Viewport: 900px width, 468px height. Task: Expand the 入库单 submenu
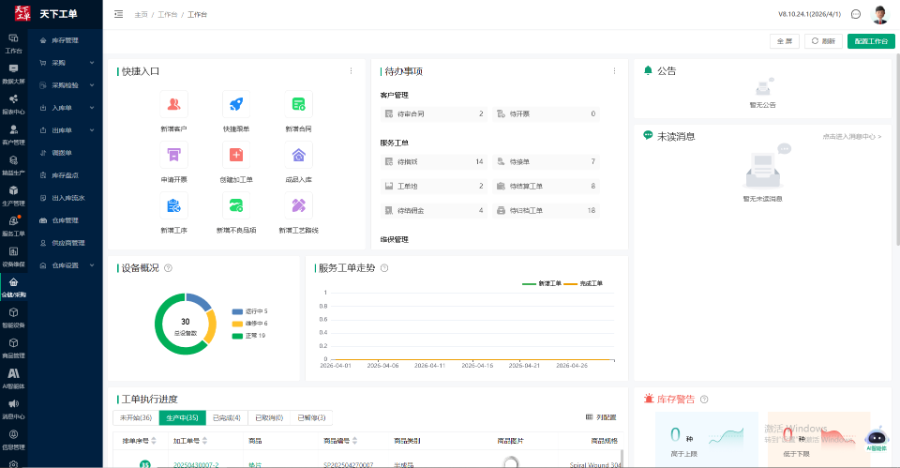coord(67,107)
